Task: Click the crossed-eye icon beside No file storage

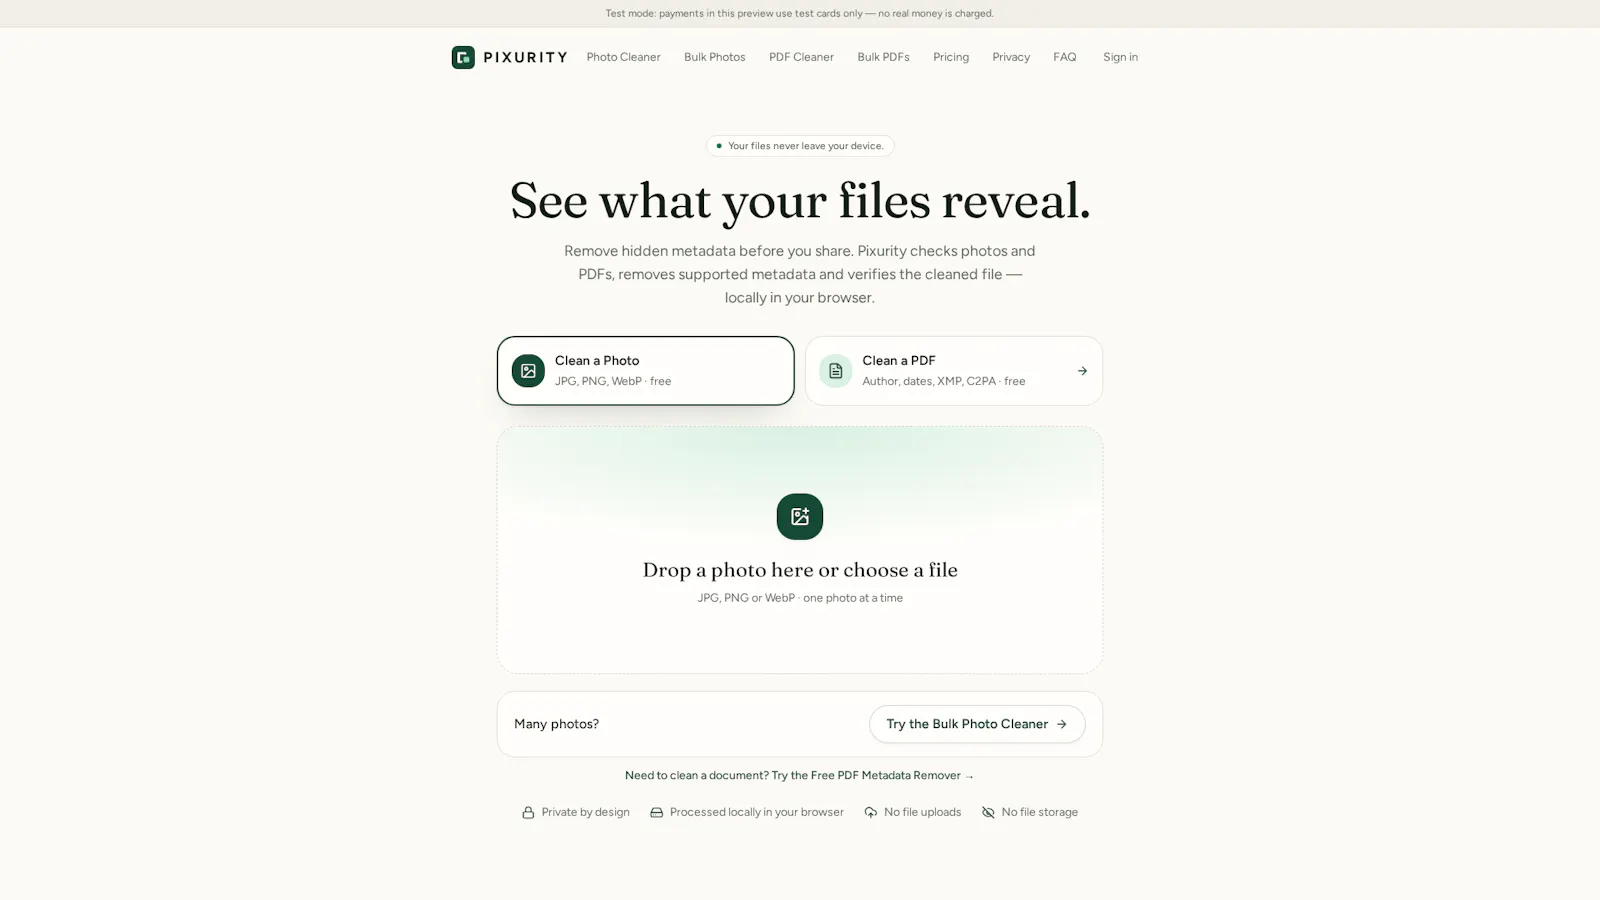Action: (x=988, y=812)
